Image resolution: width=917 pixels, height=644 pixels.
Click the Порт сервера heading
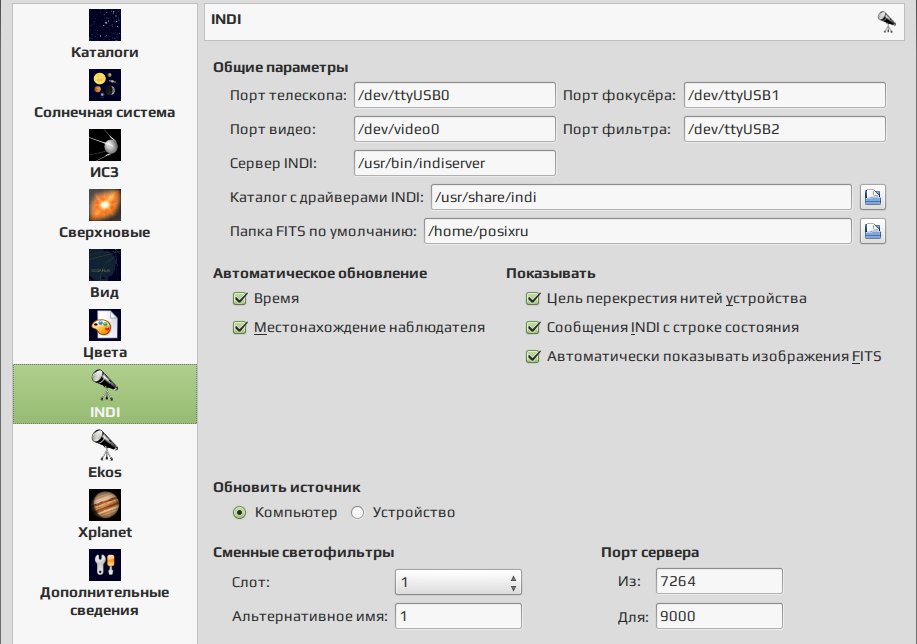tap(650, 552)
